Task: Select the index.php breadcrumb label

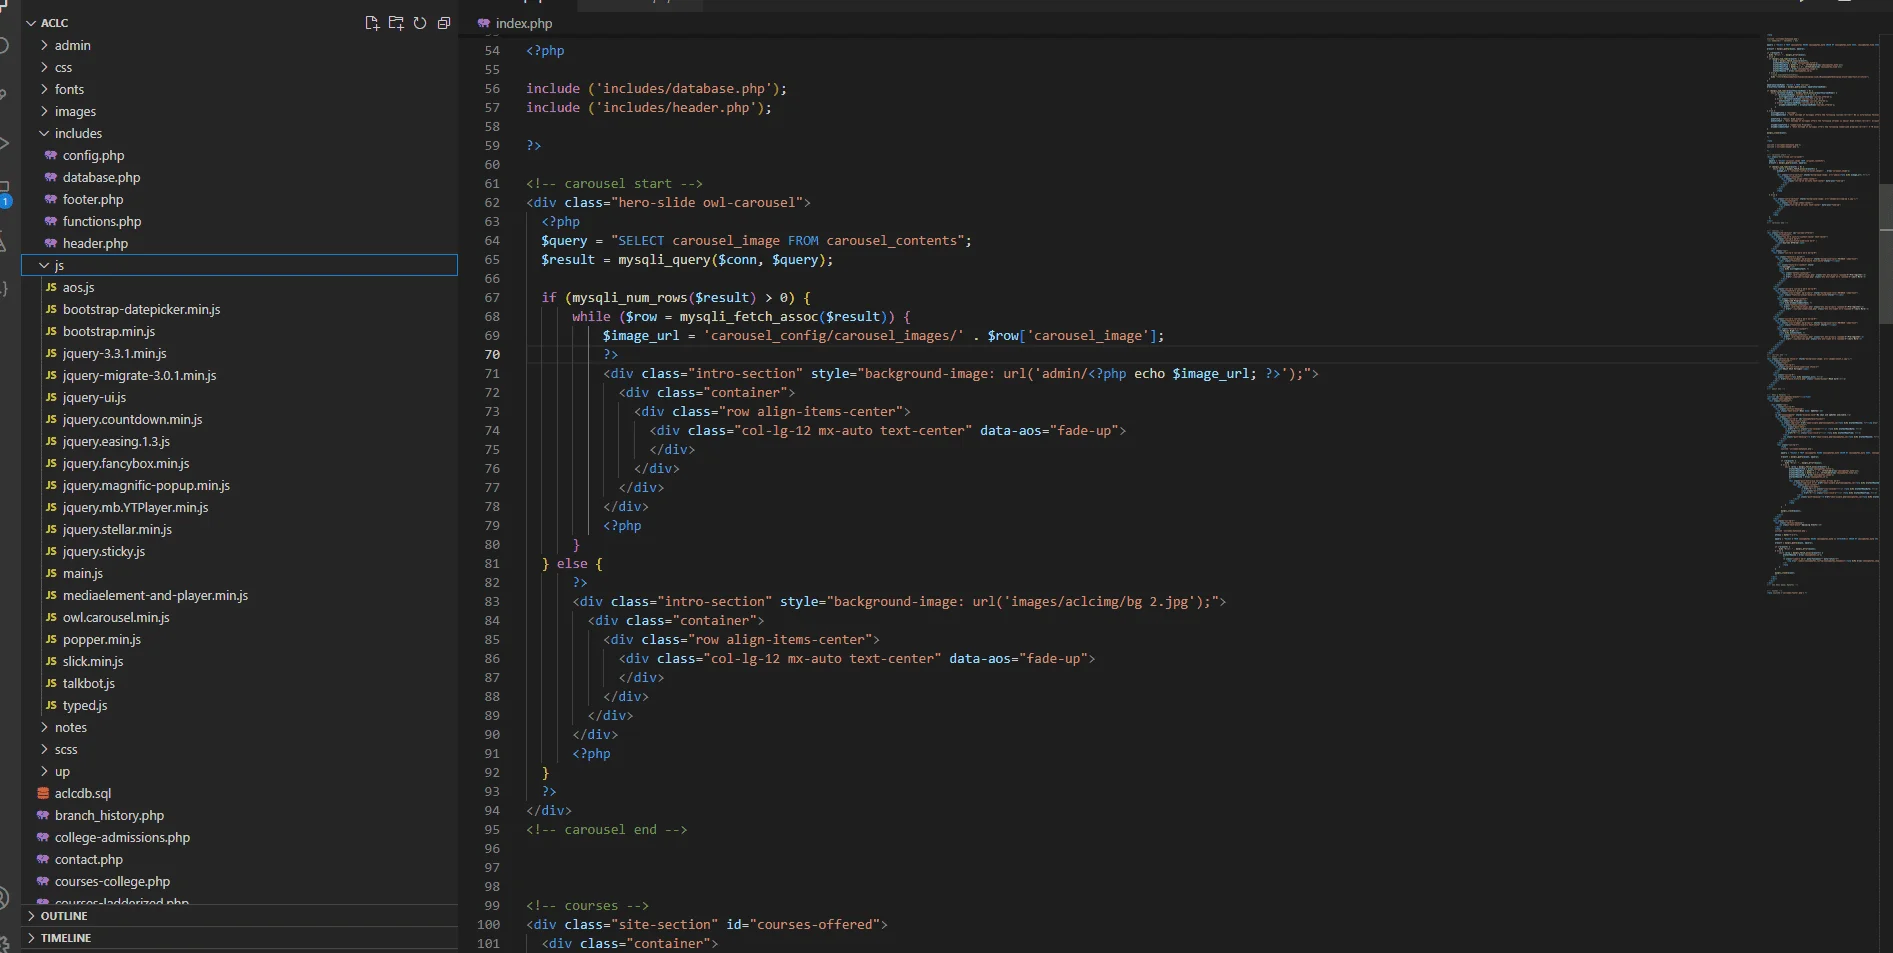Action: tap(524, 23)
